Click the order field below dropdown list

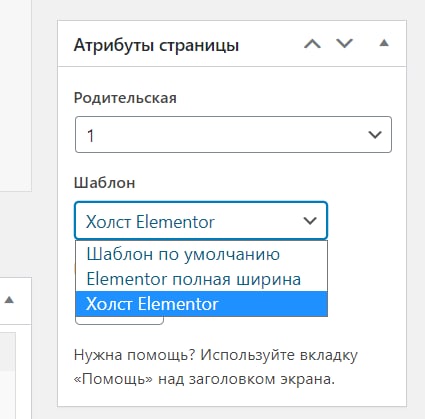pyautogui.click(x=119, y=320)
